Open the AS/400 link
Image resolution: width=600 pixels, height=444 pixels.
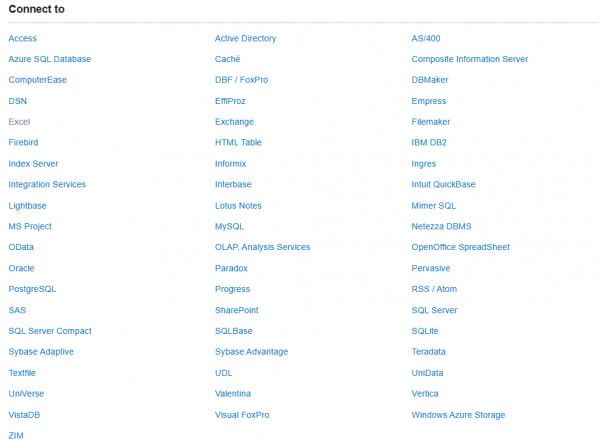coord(426,38)
